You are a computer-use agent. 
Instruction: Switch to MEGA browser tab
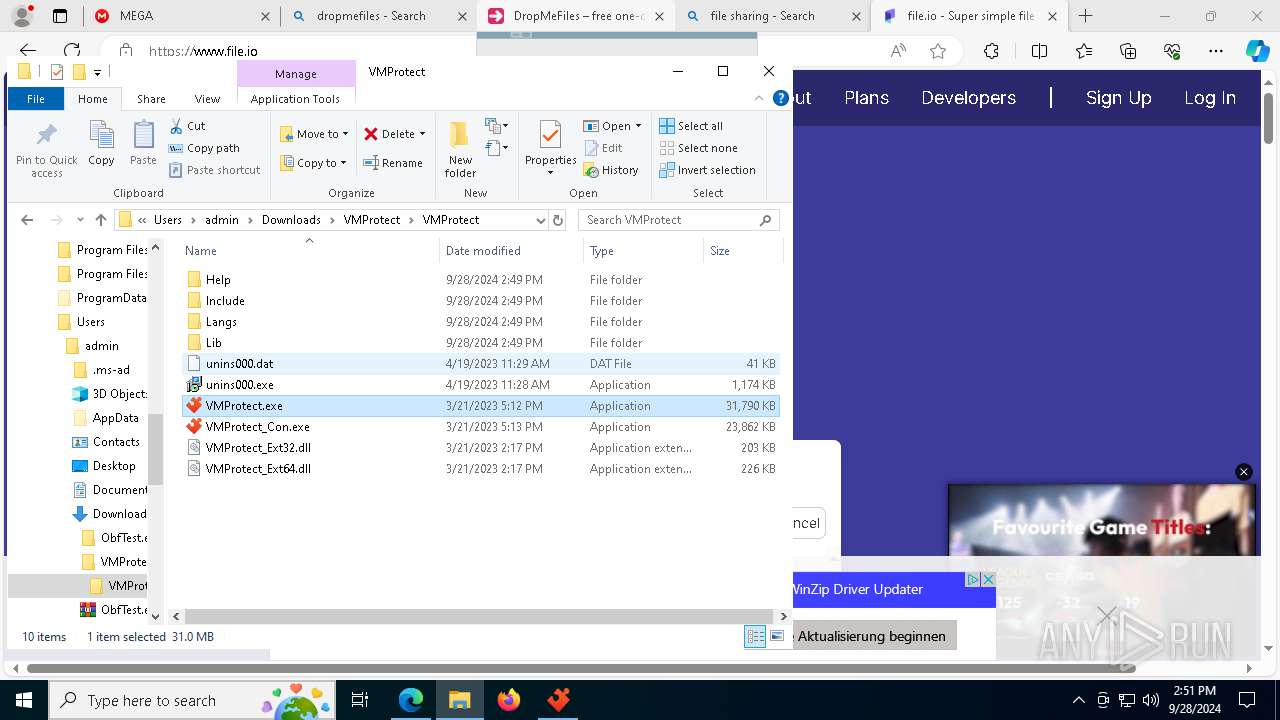pos(179,16)
